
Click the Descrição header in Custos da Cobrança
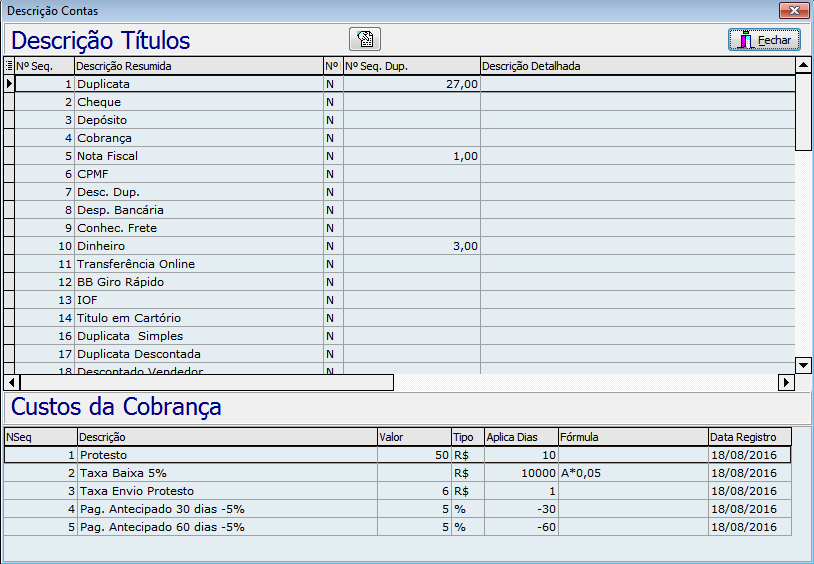point(227,437)
